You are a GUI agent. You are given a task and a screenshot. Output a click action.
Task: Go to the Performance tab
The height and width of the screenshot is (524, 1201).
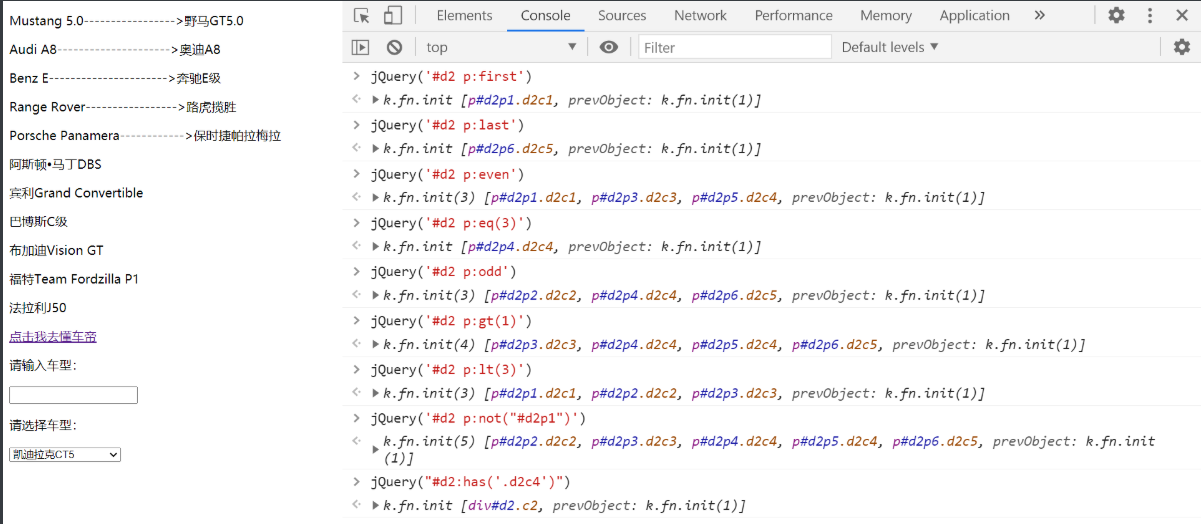point(794,15)
